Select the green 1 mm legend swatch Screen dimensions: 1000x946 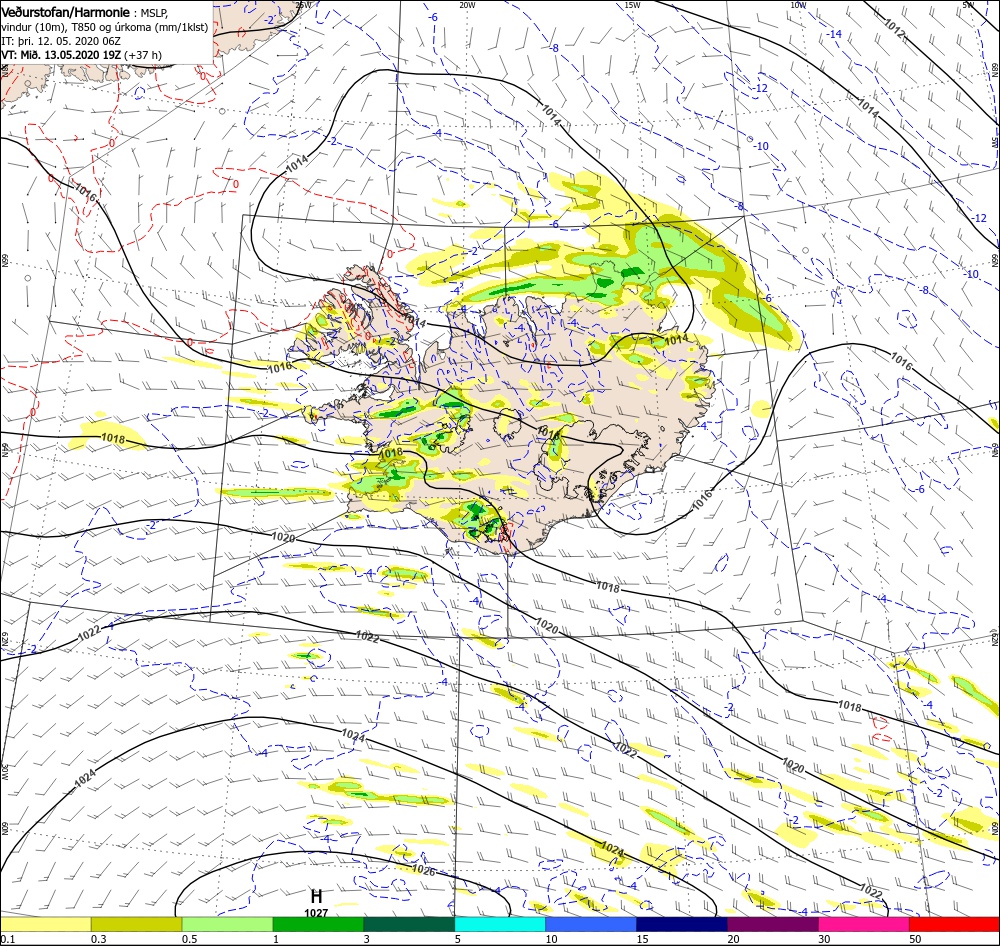pos(318,924)
